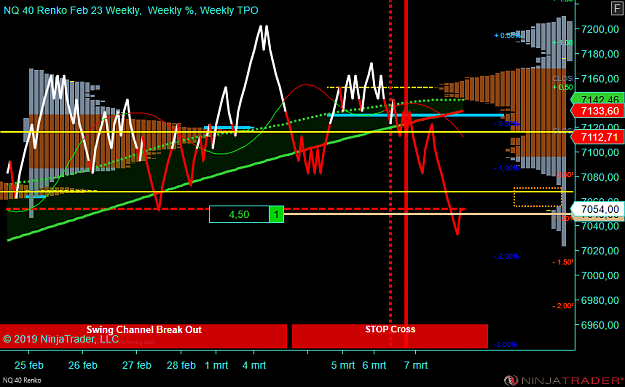
Task: Select the 4,50 order marker box
Action: coord(239,214)
